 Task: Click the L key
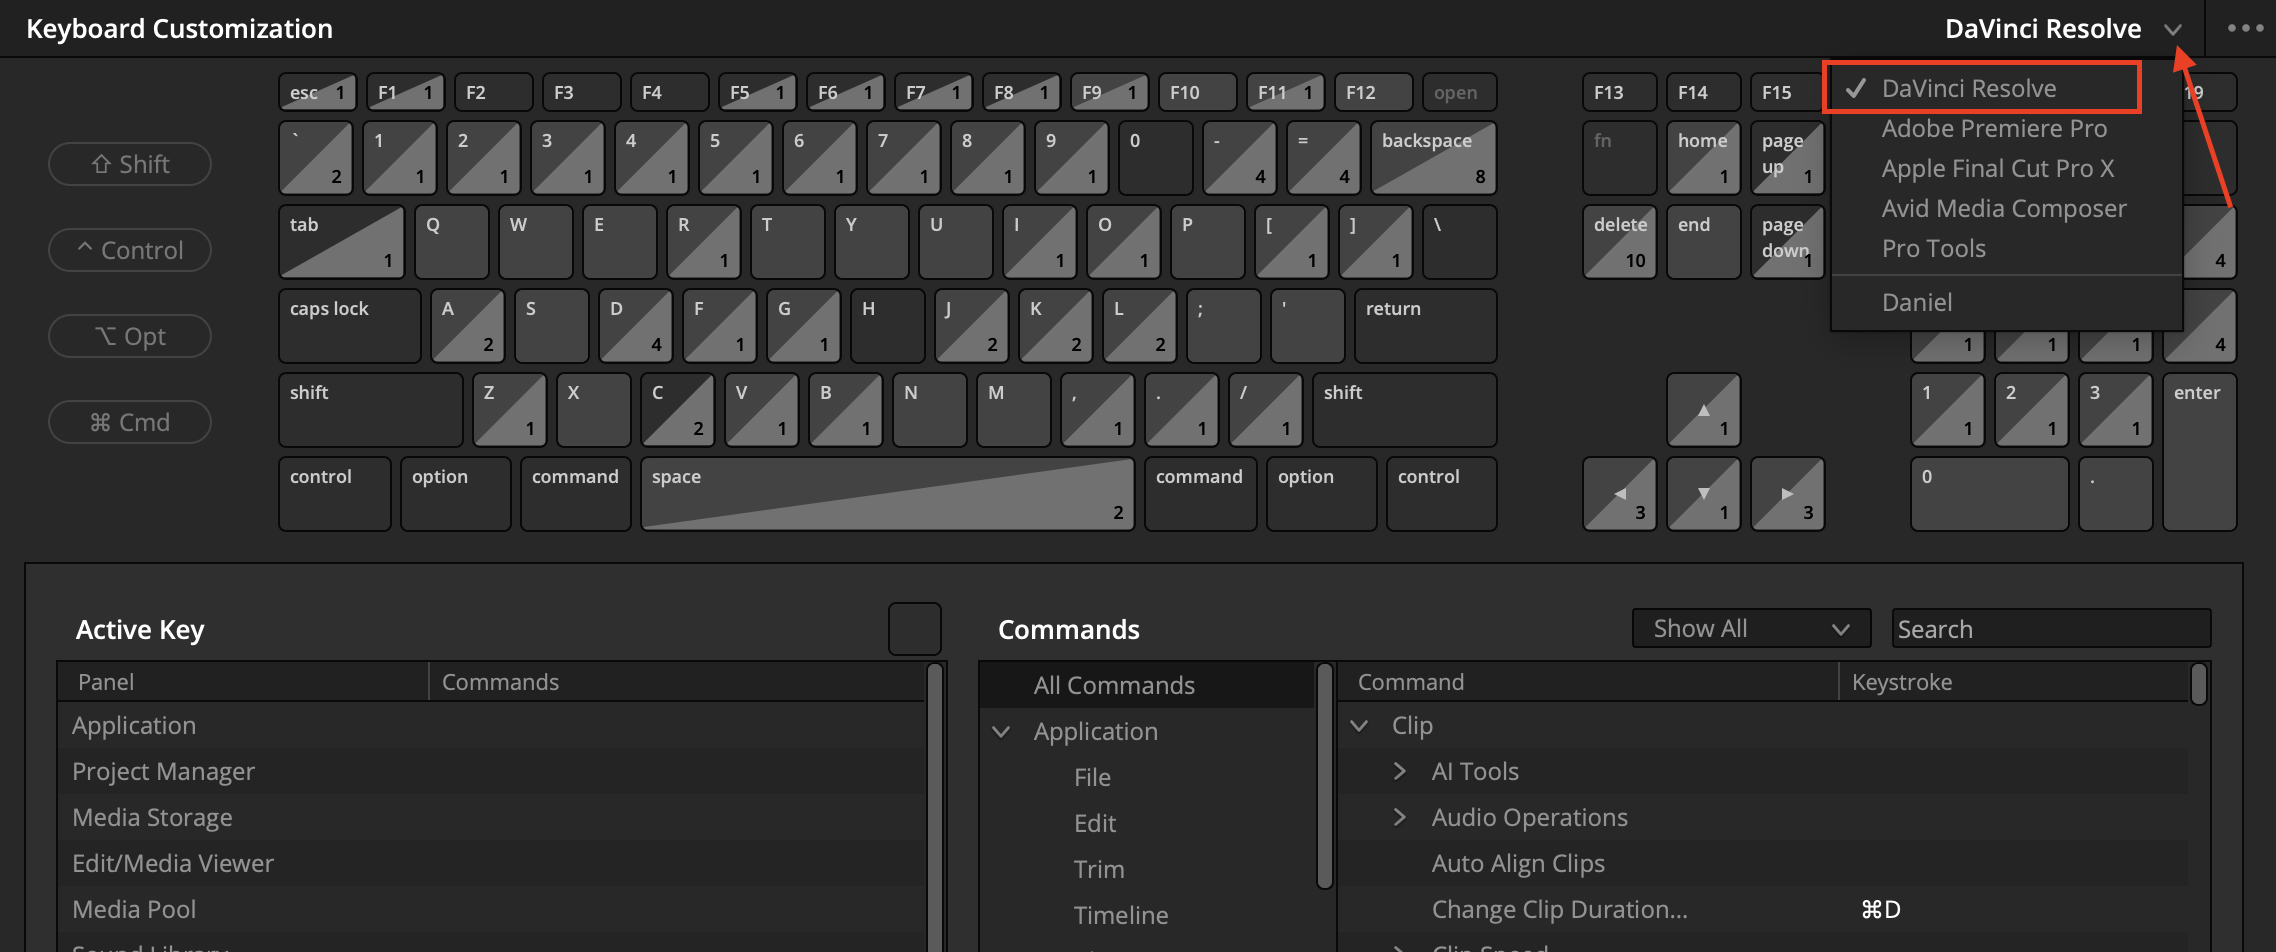pyautogui.click(x=1140, y=326)
